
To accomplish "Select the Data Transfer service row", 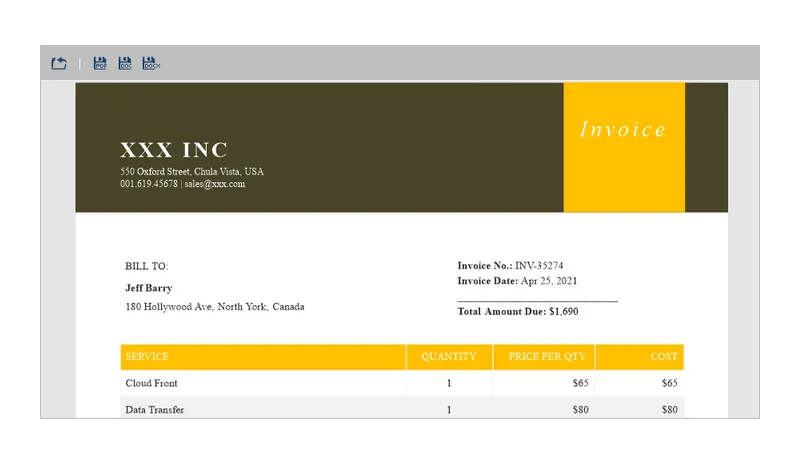I will pos(402,409).
